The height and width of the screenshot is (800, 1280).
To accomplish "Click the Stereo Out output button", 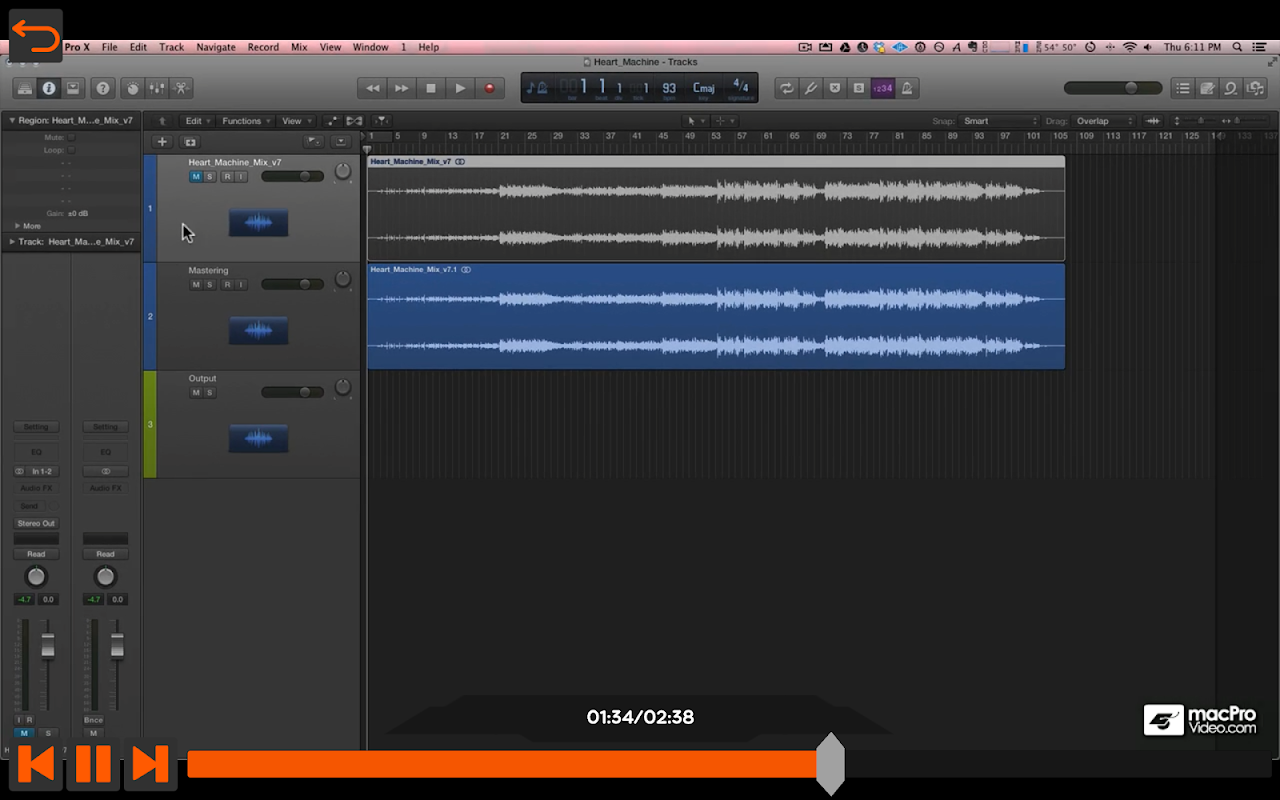I will click(36, 523).
